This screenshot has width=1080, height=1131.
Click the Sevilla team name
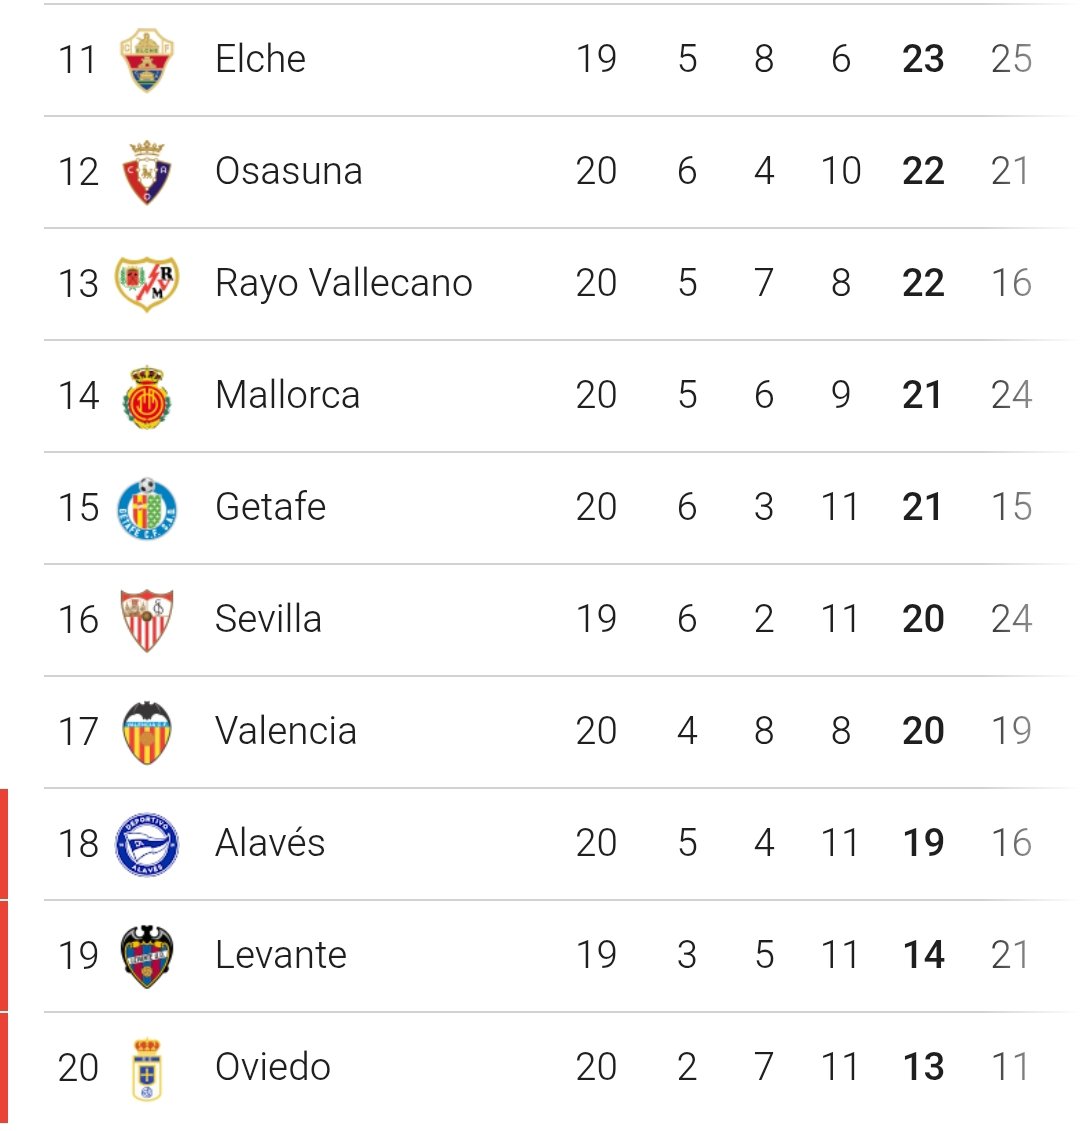(268, 619)
